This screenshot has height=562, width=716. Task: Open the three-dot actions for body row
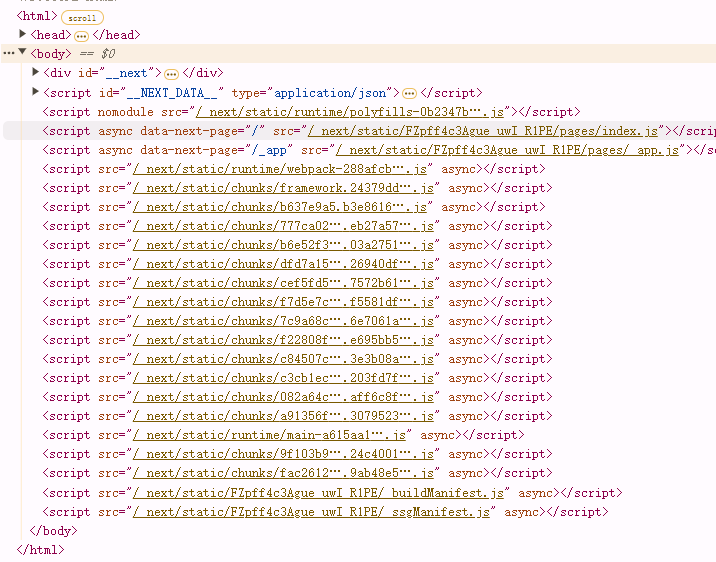tap(8, 53)
